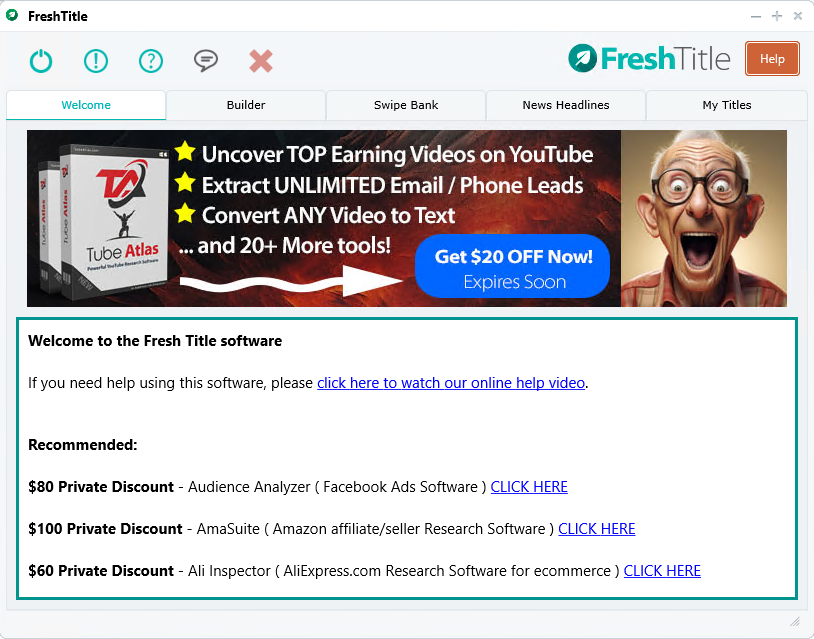Open the Swipe Bank tab
This screenshot has height=639, width=814.
click(406, 105)
